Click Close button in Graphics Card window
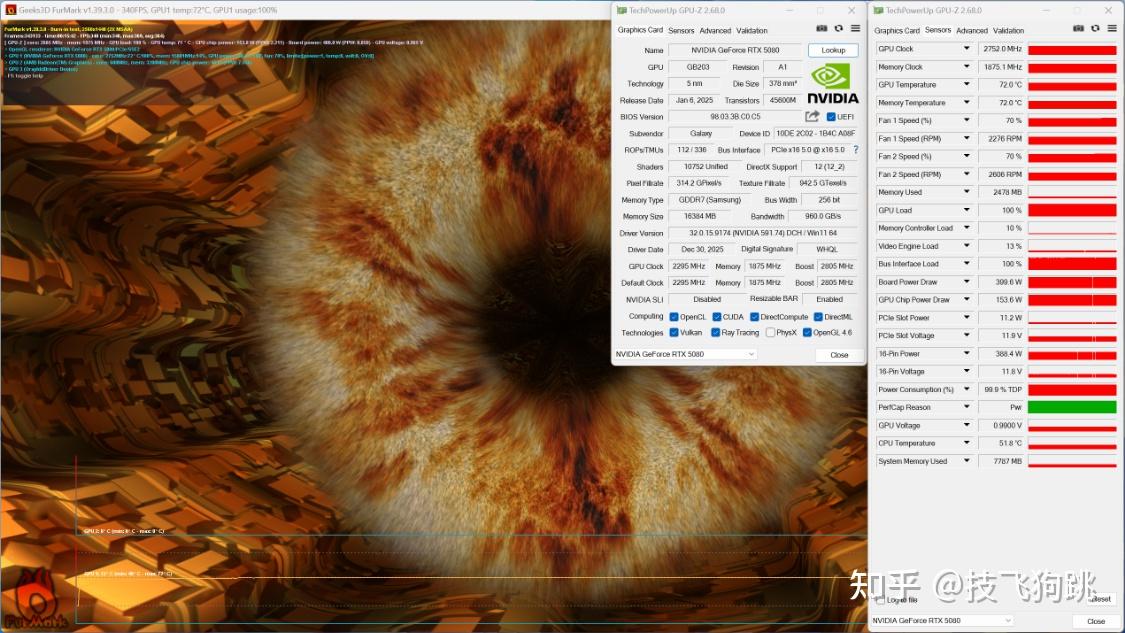This screenshot has height=633, width=1125. click(x=839, y=355)
